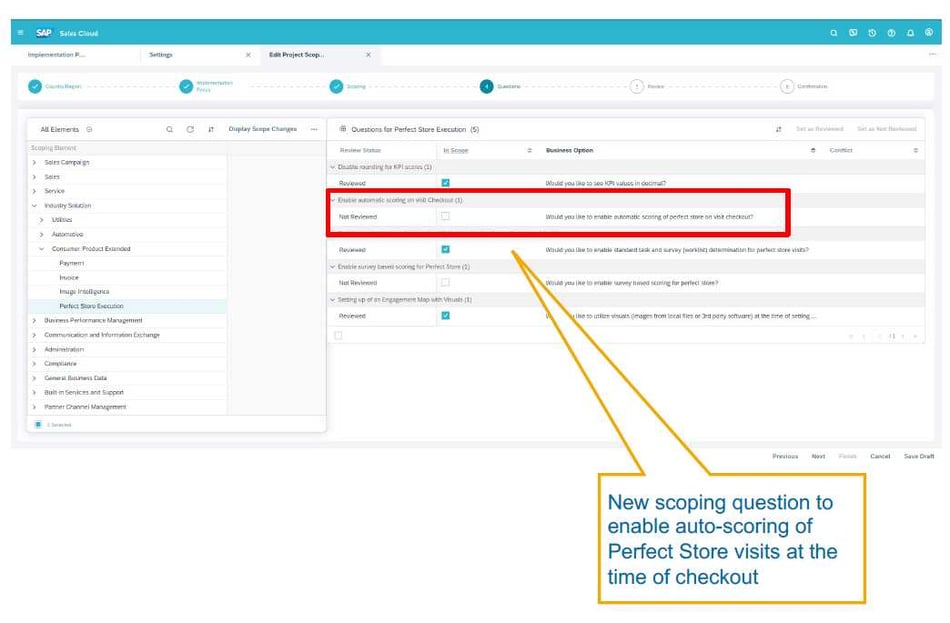
Task: Collapse the Enable survey based scoring group
Action: [x=333, y=267]
